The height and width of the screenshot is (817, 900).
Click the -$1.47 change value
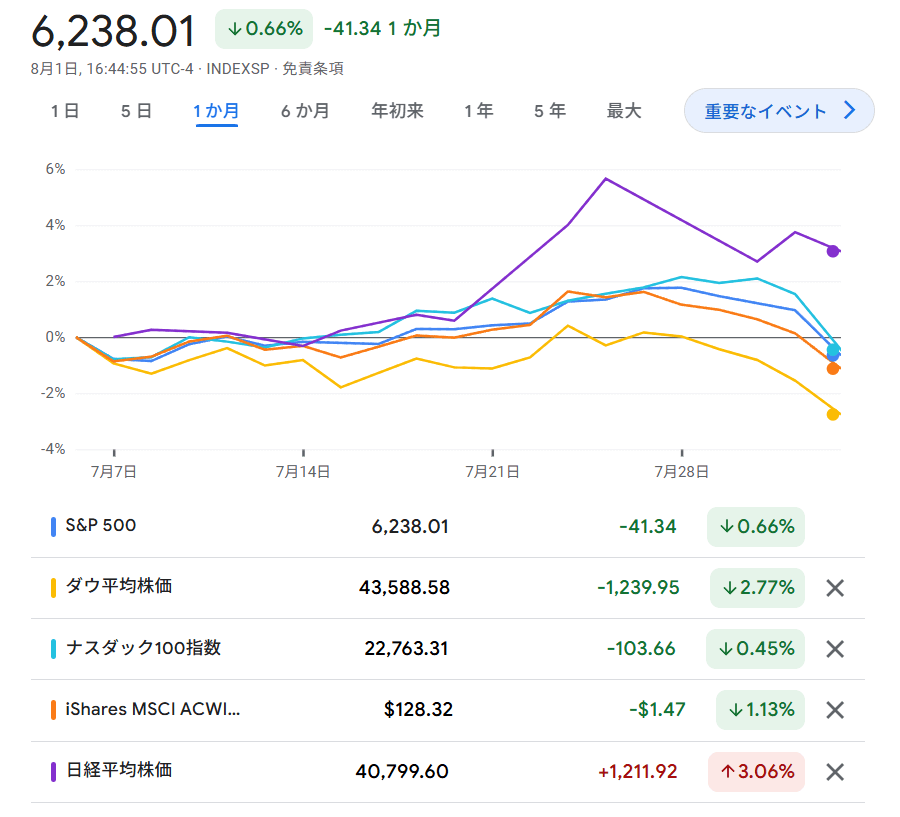coord(658,710)
